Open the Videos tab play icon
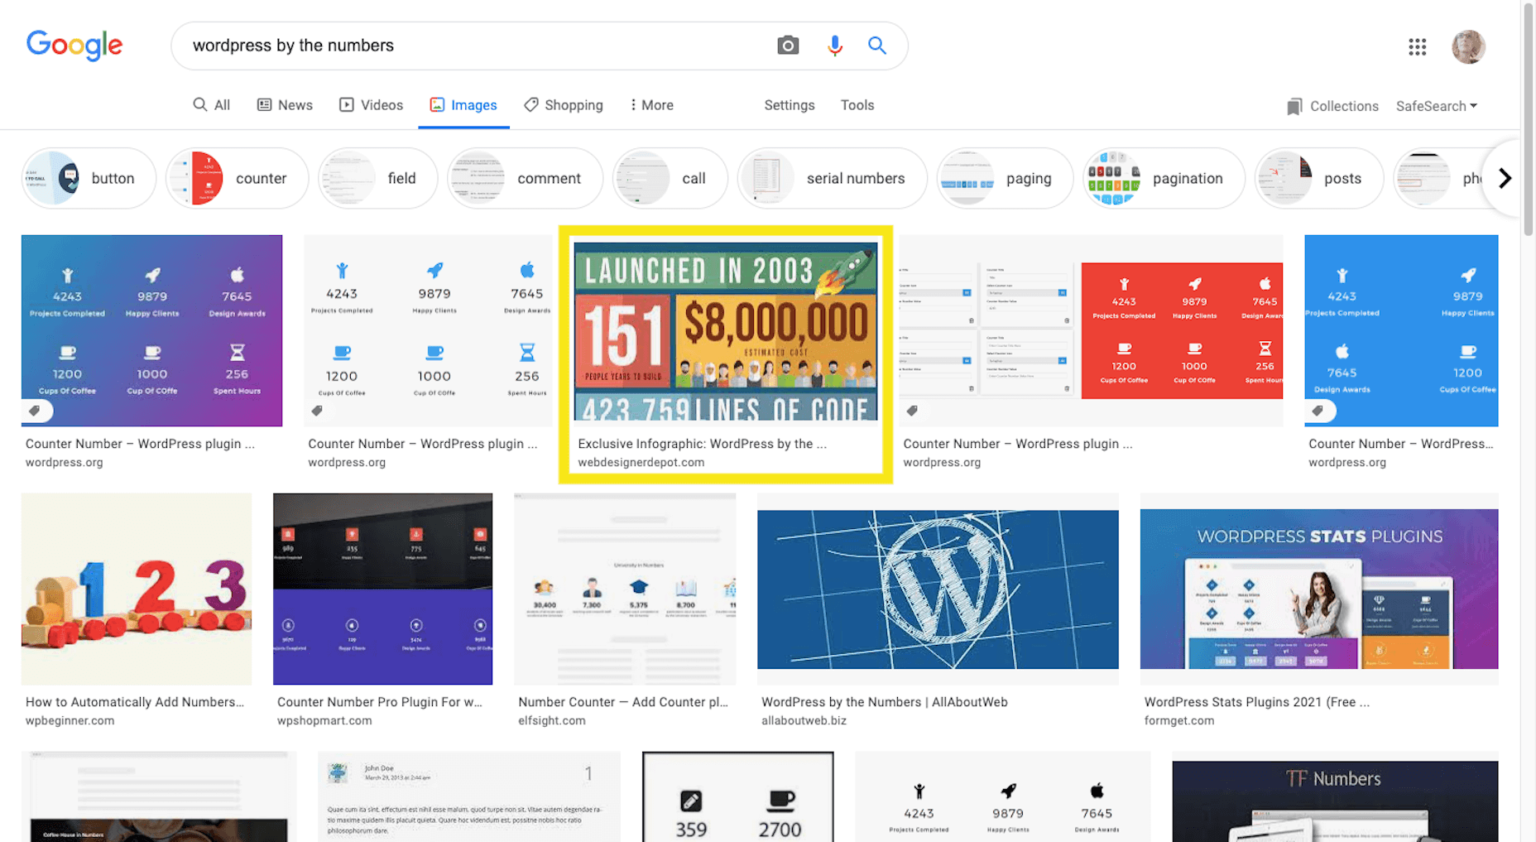Viewport: 1536px width, 842px height. [x=346, y=105]
